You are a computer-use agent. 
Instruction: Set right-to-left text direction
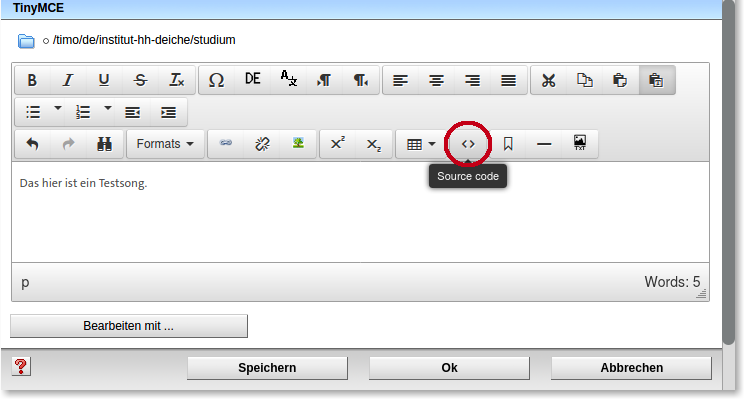coord(361,80)
